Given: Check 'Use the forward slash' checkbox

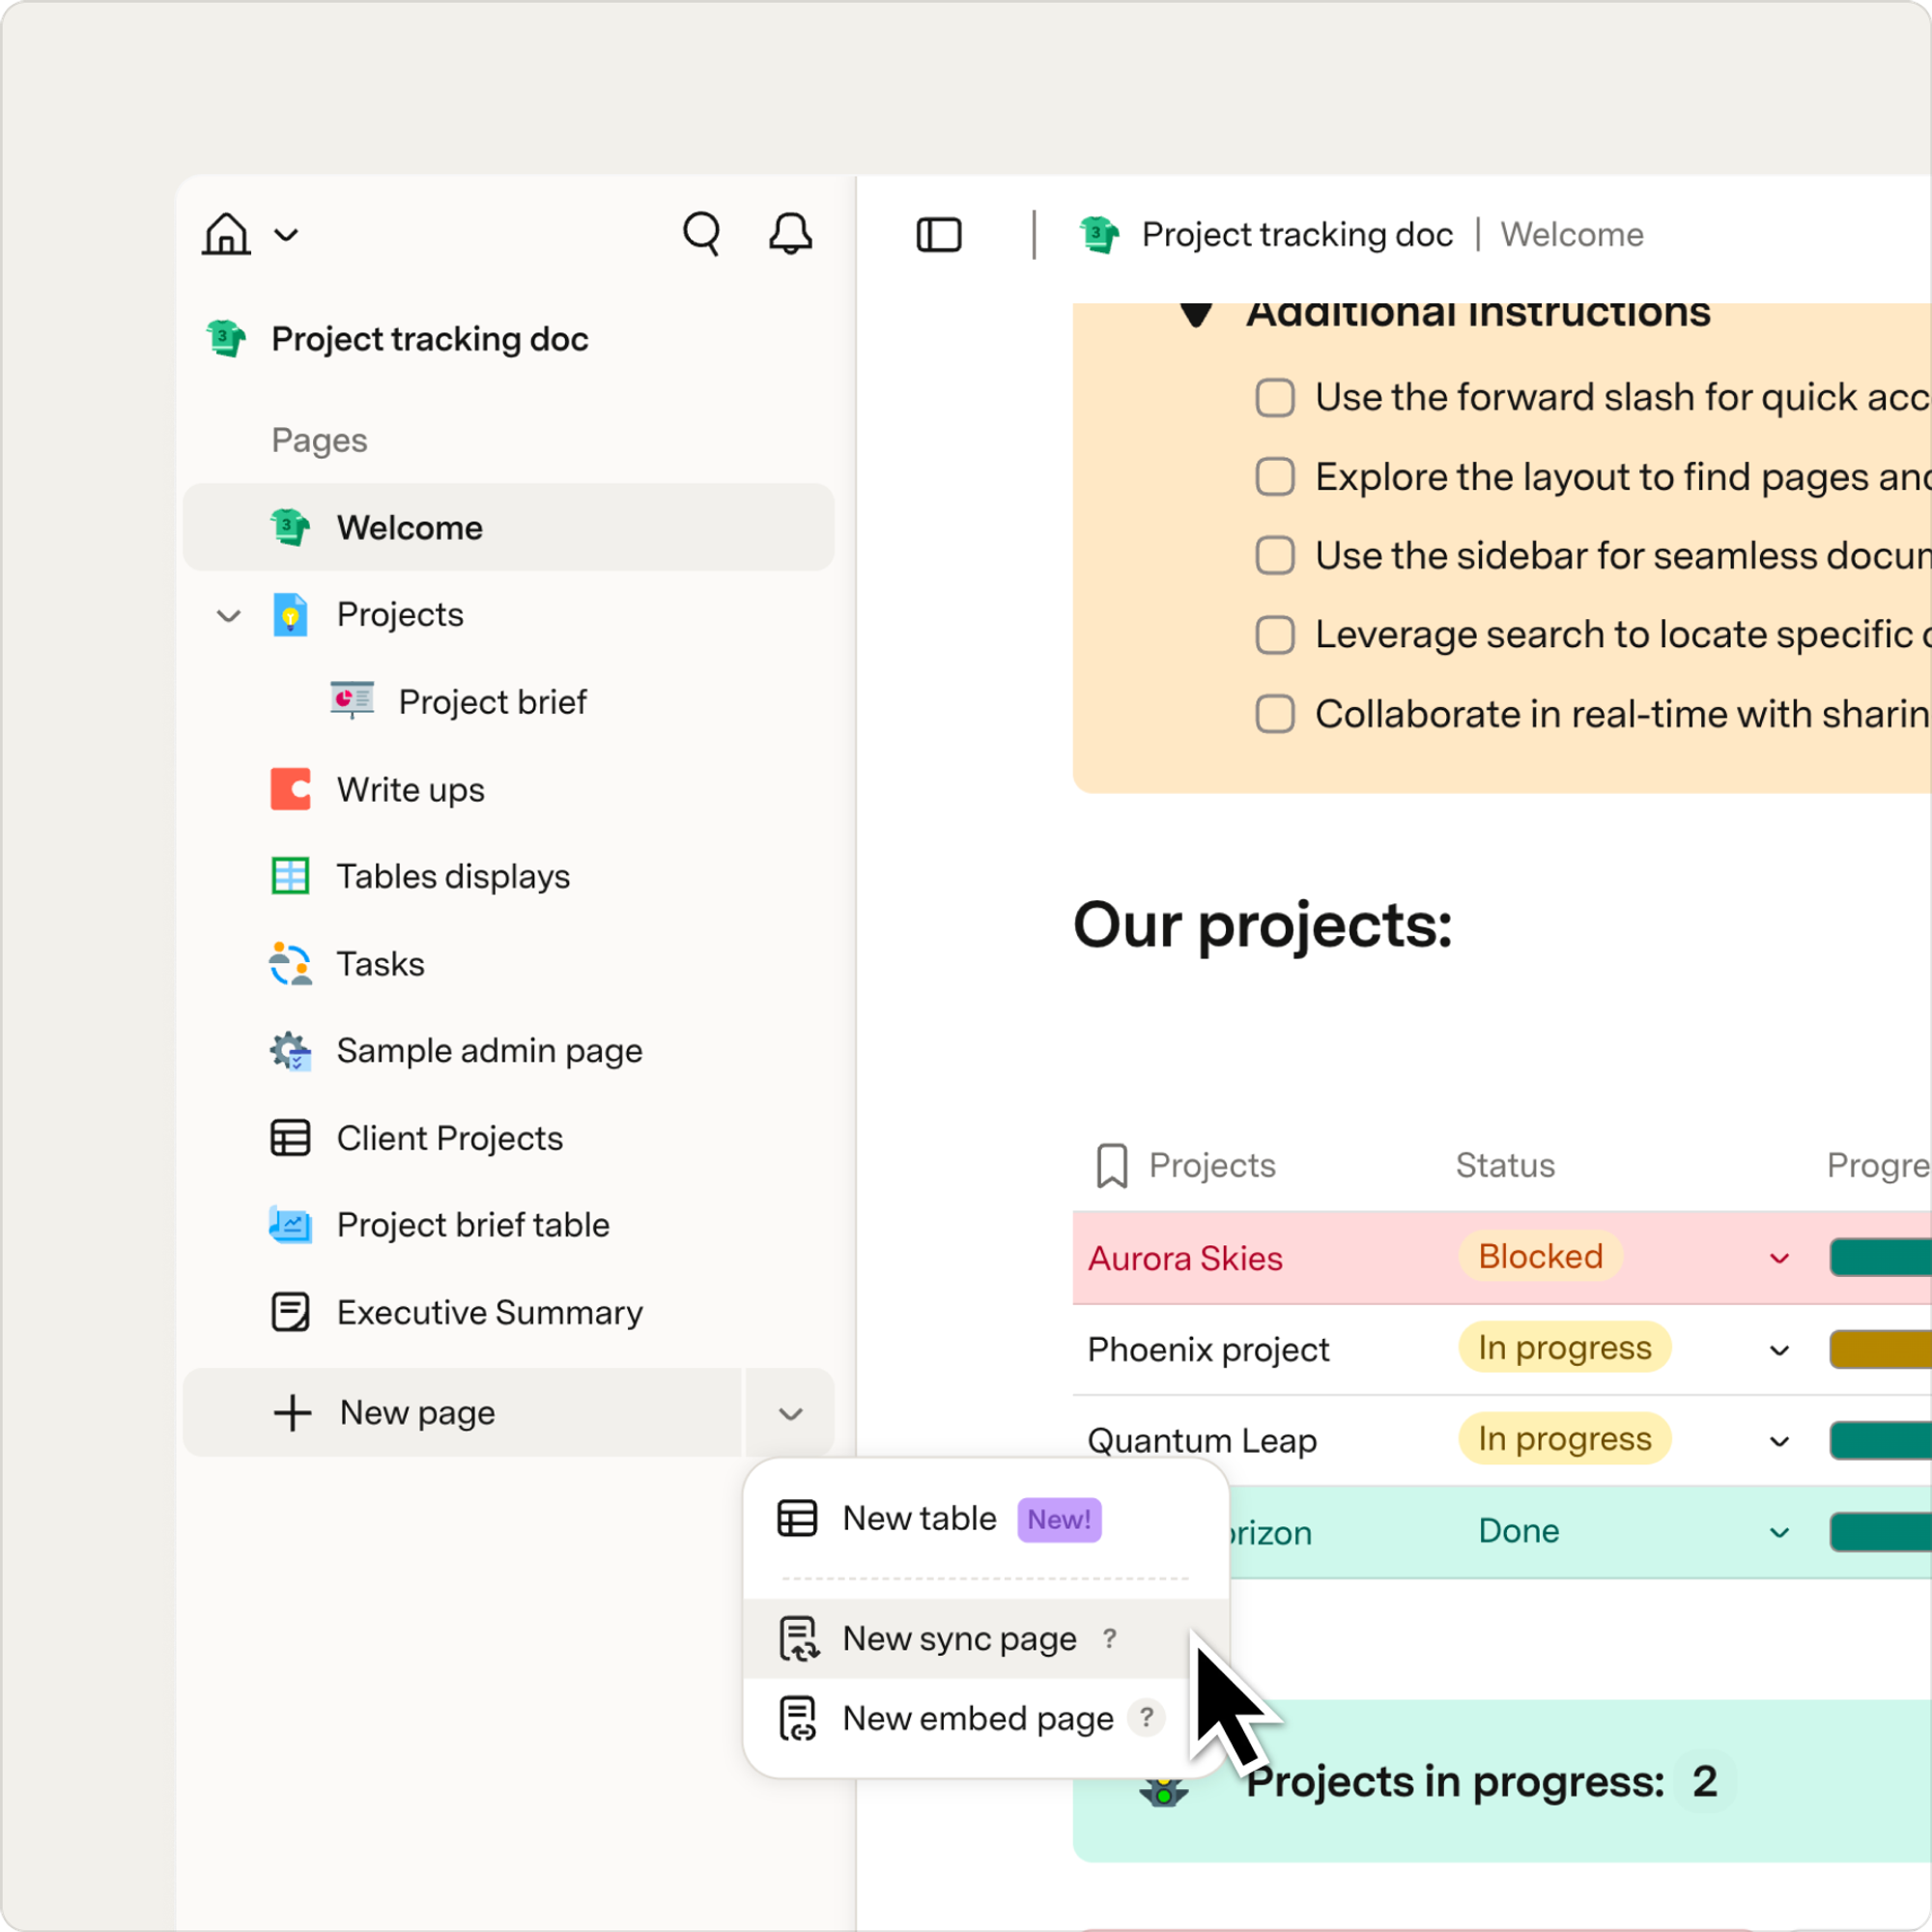Looking at the screenshot, I should click(x=1275, y=397).
